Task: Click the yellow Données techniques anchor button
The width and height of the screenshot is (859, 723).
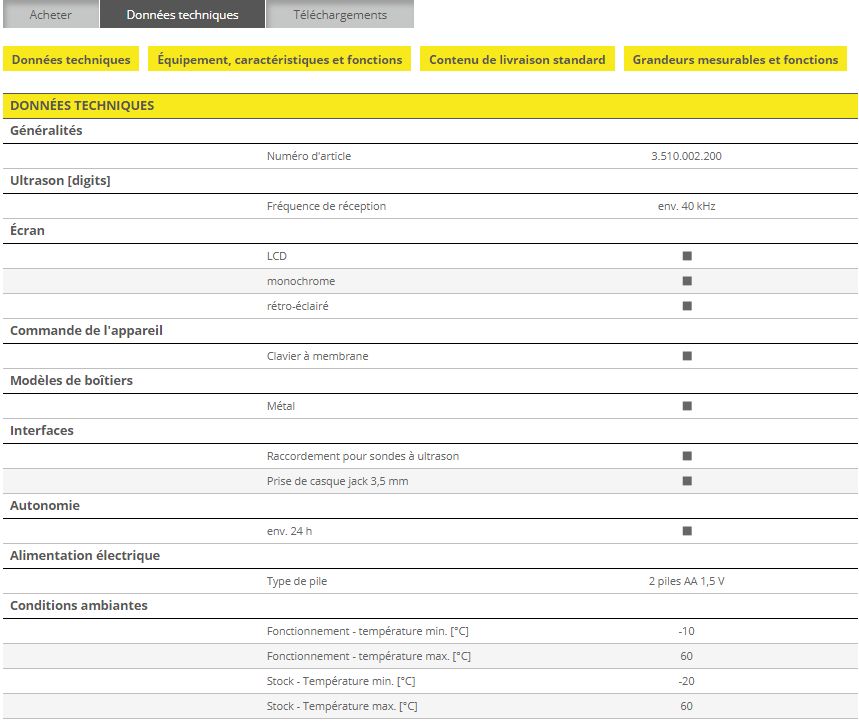Action: [71, 60]
